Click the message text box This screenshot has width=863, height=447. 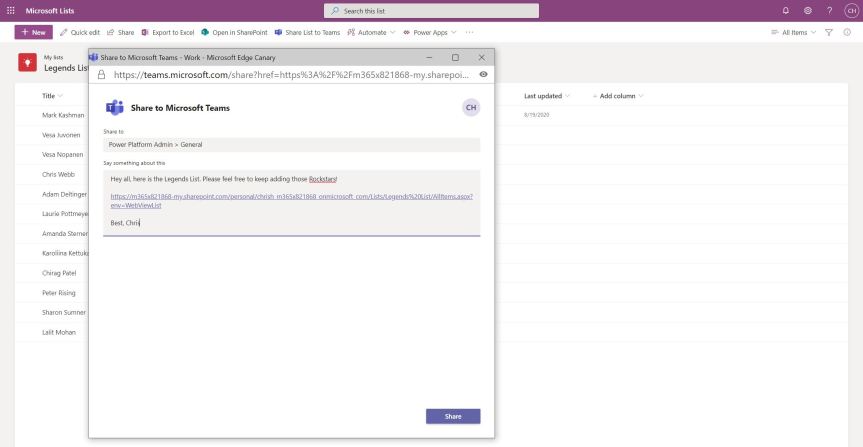(292, 203)
